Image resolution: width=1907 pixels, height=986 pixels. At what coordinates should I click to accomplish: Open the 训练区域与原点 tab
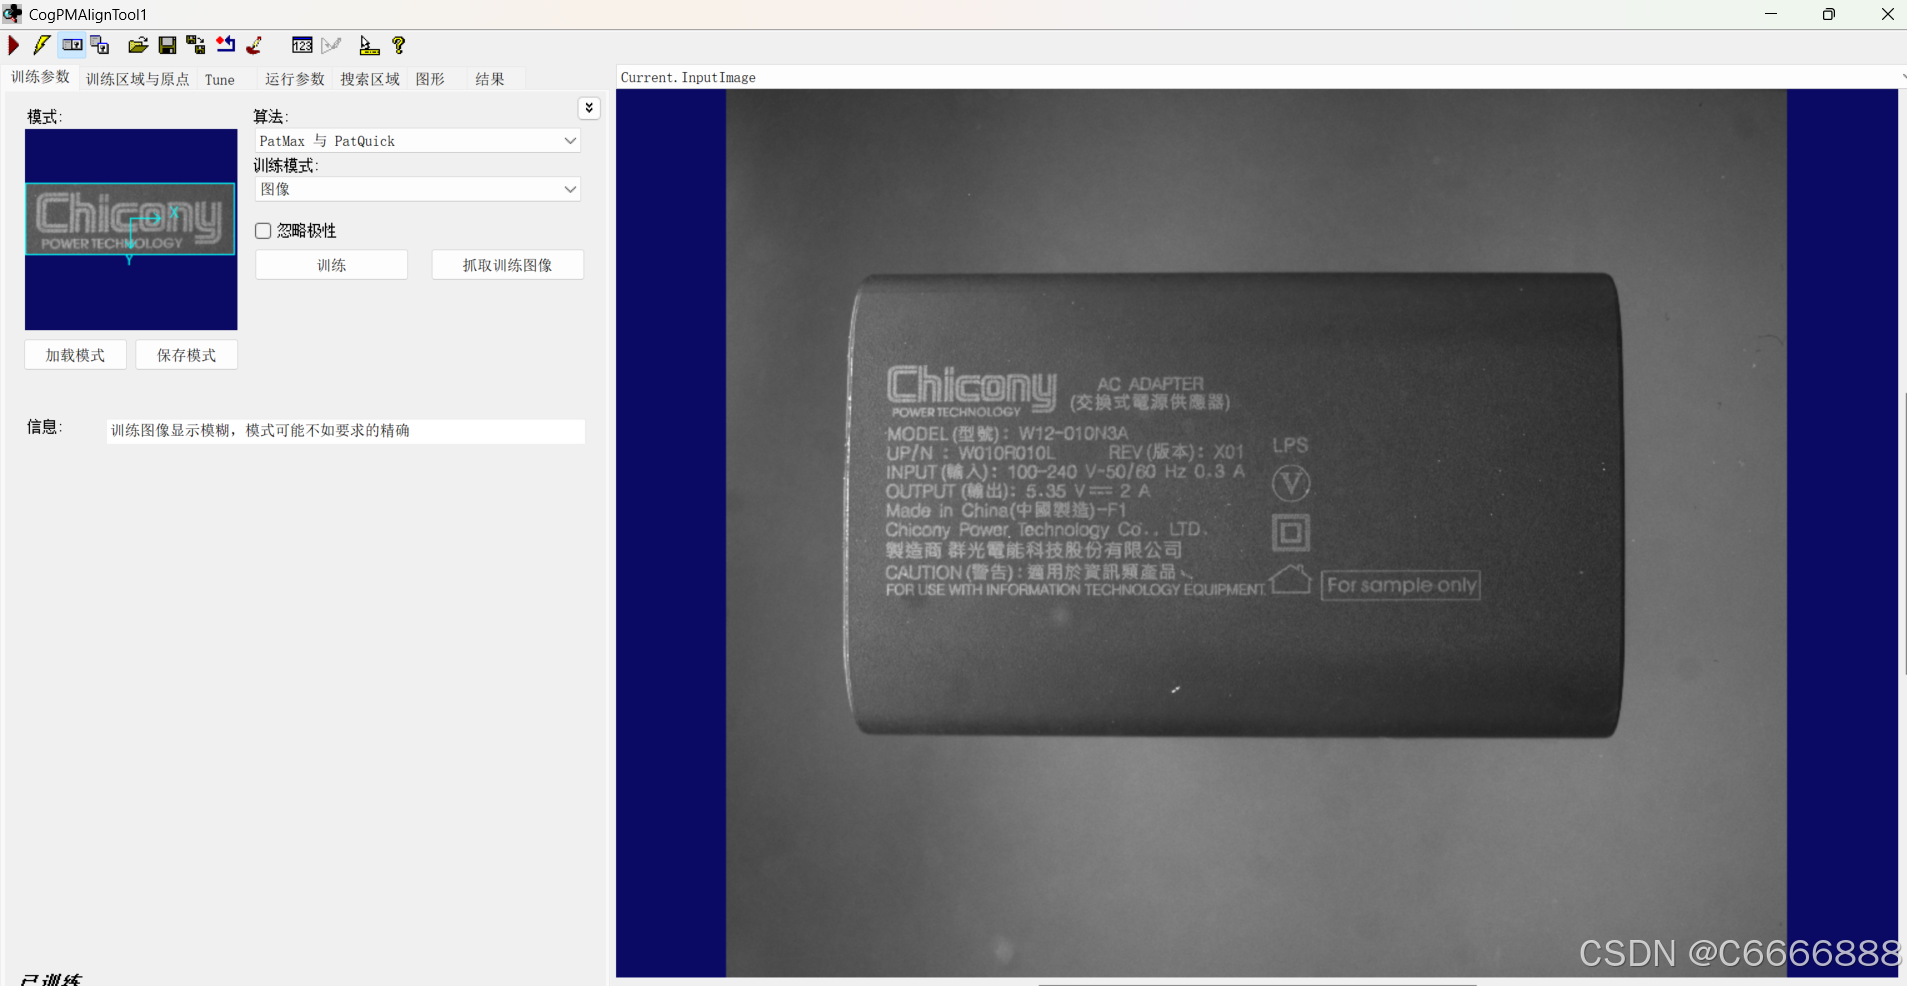pyautogui.click(x=137, y=79)
